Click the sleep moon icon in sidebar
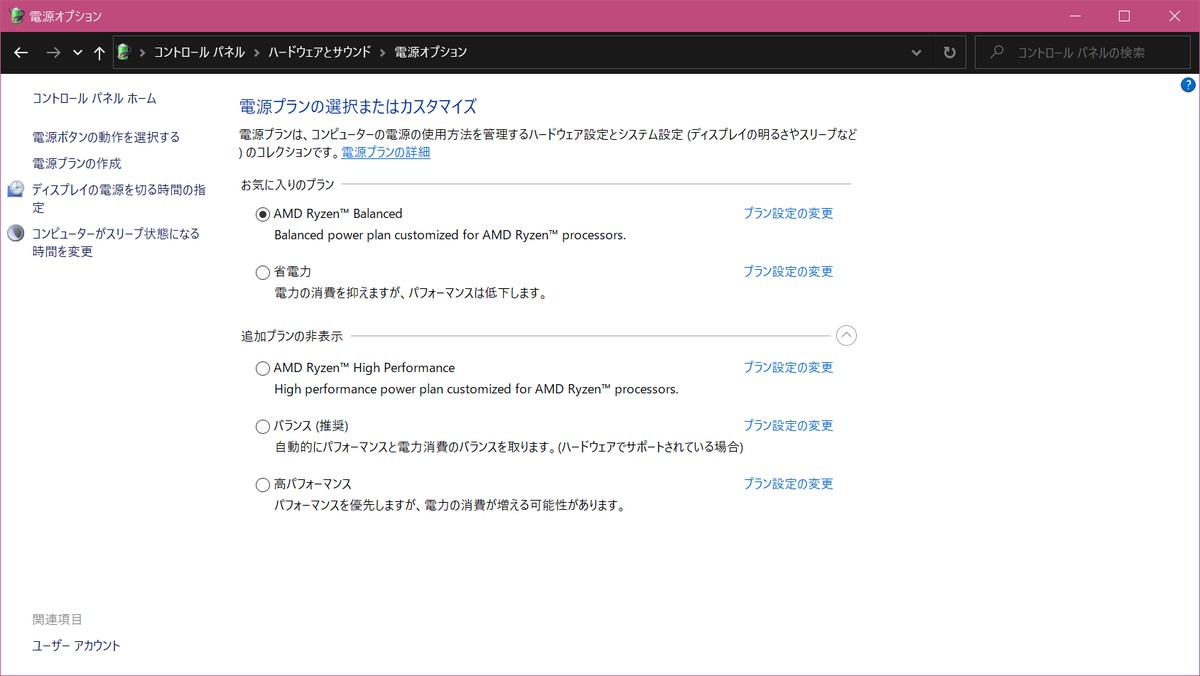The width and height of the screenshot is (1200, 676). (x=15, y=234)
